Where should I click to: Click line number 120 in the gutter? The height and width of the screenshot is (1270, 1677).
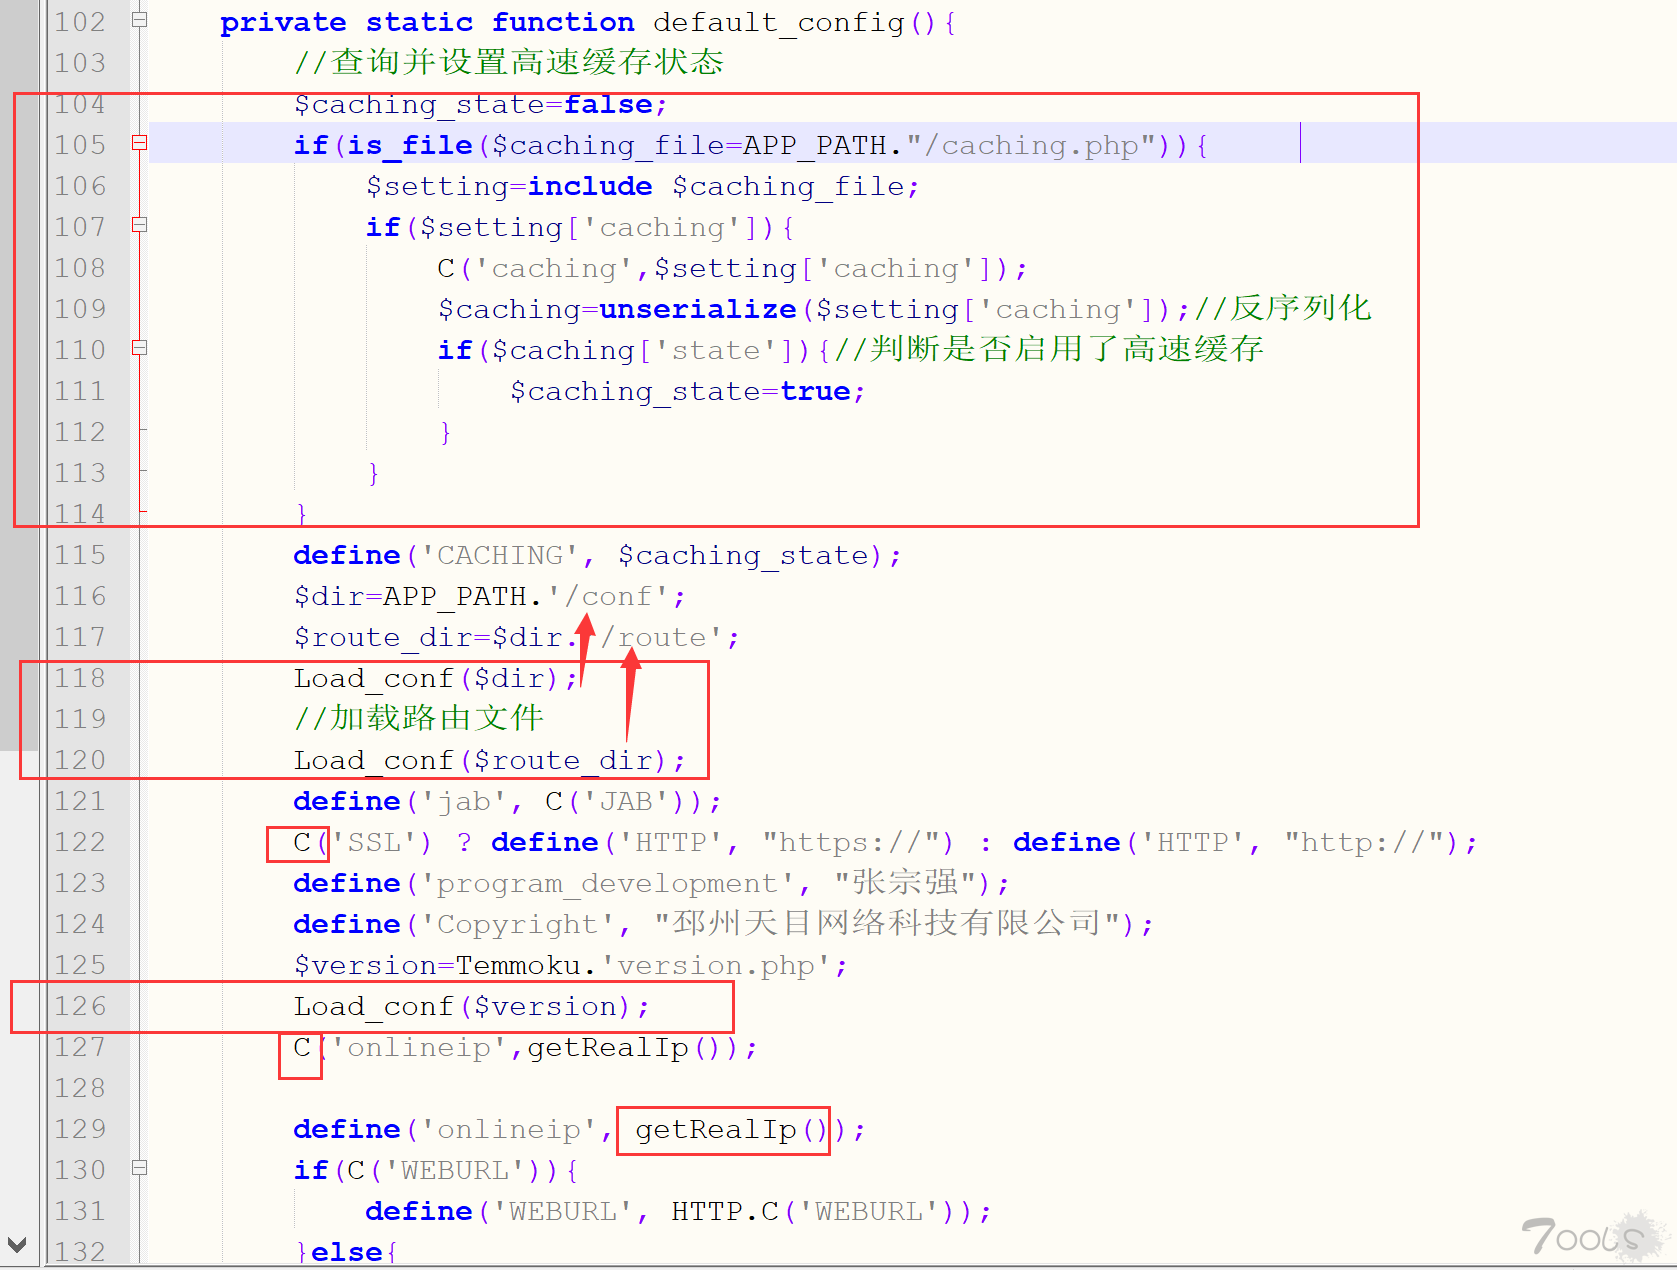tap(80, 760)
